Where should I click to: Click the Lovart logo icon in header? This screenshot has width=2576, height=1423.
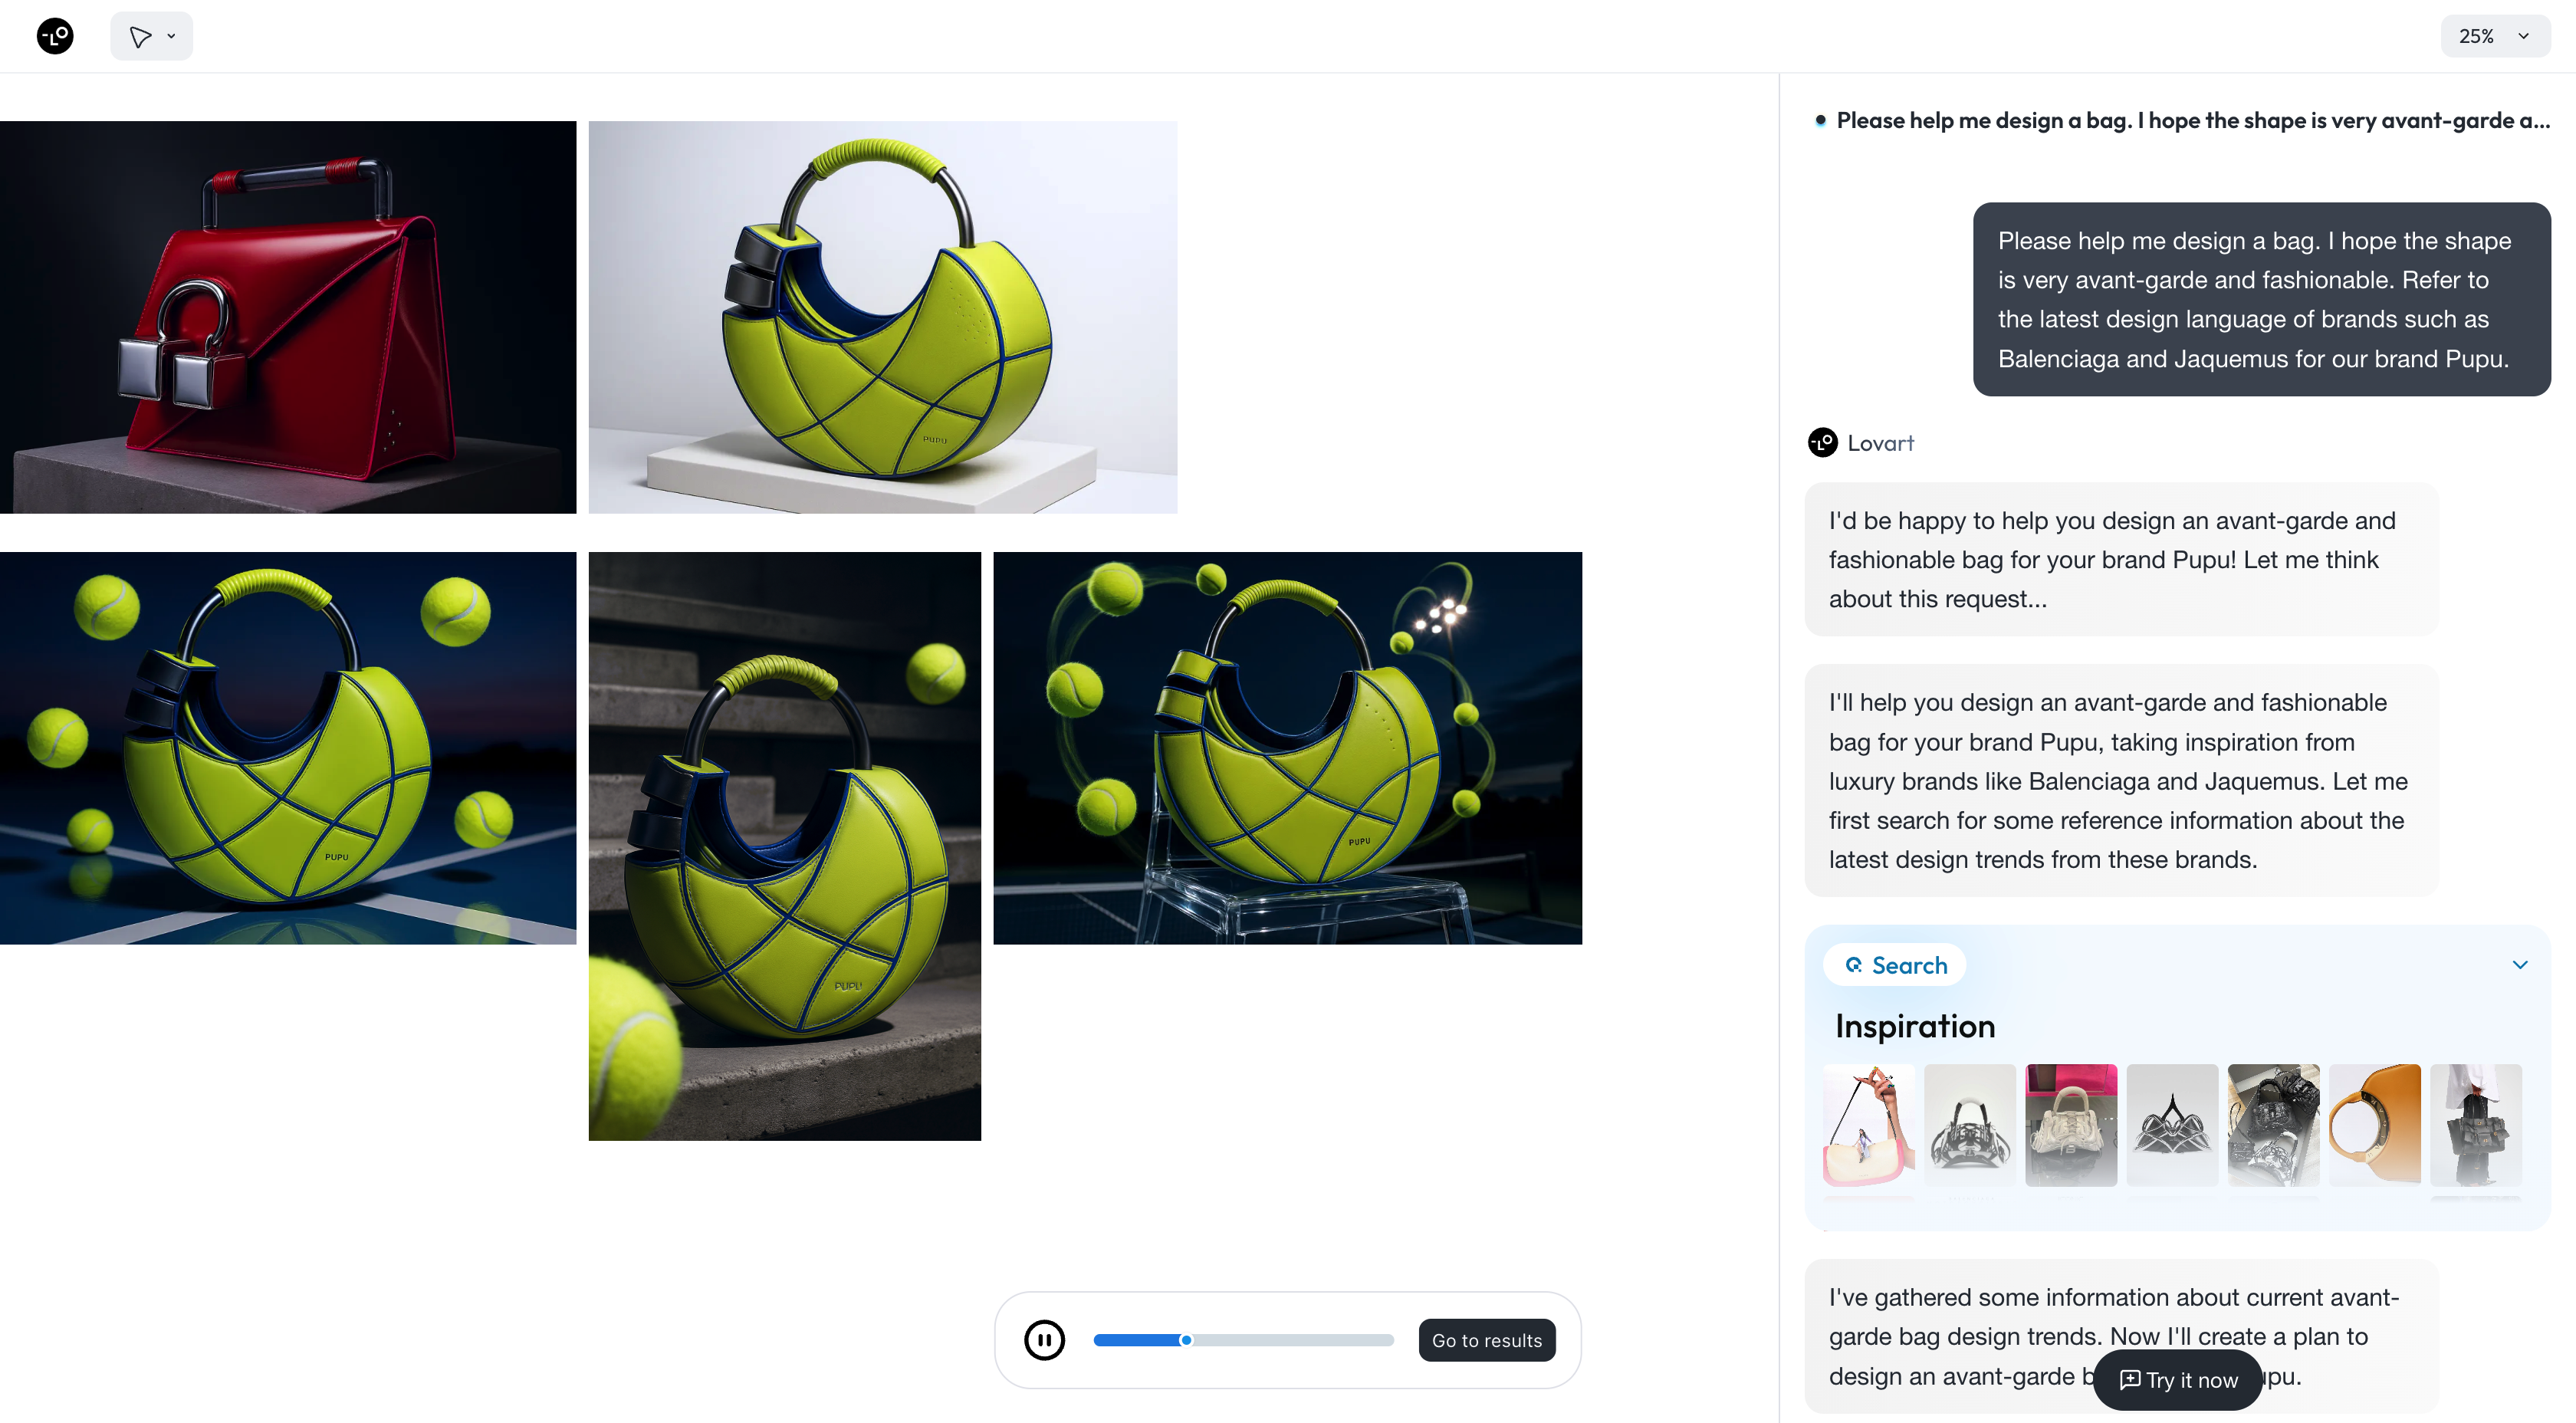pyautogui.click(x=55, y=36)
